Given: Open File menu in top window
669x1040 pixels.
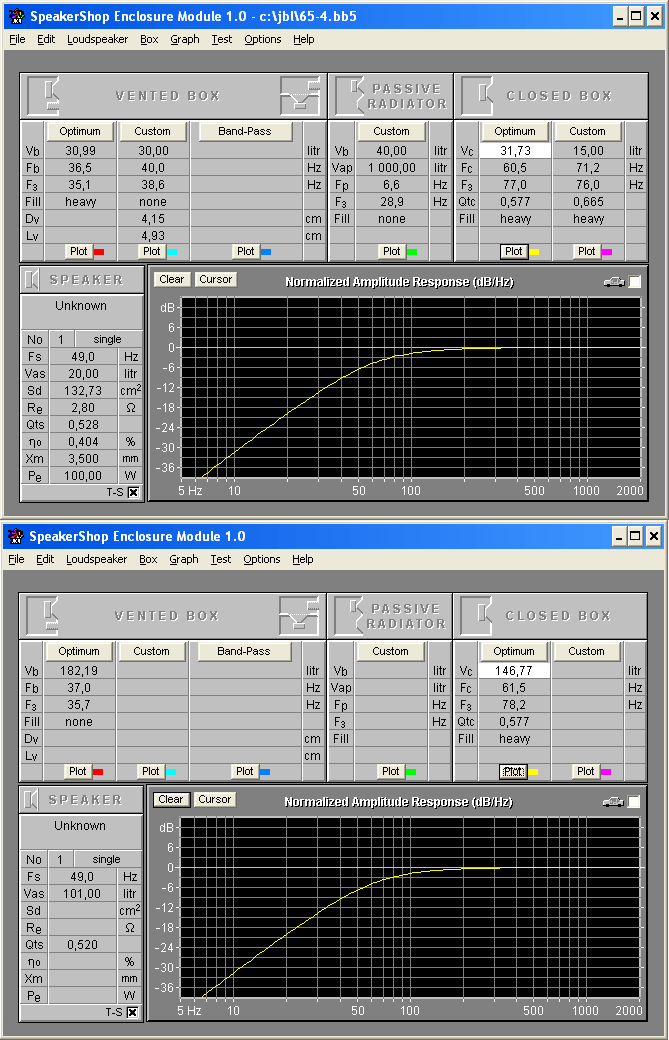Looking at the screenshot, I should click(17, 39).
